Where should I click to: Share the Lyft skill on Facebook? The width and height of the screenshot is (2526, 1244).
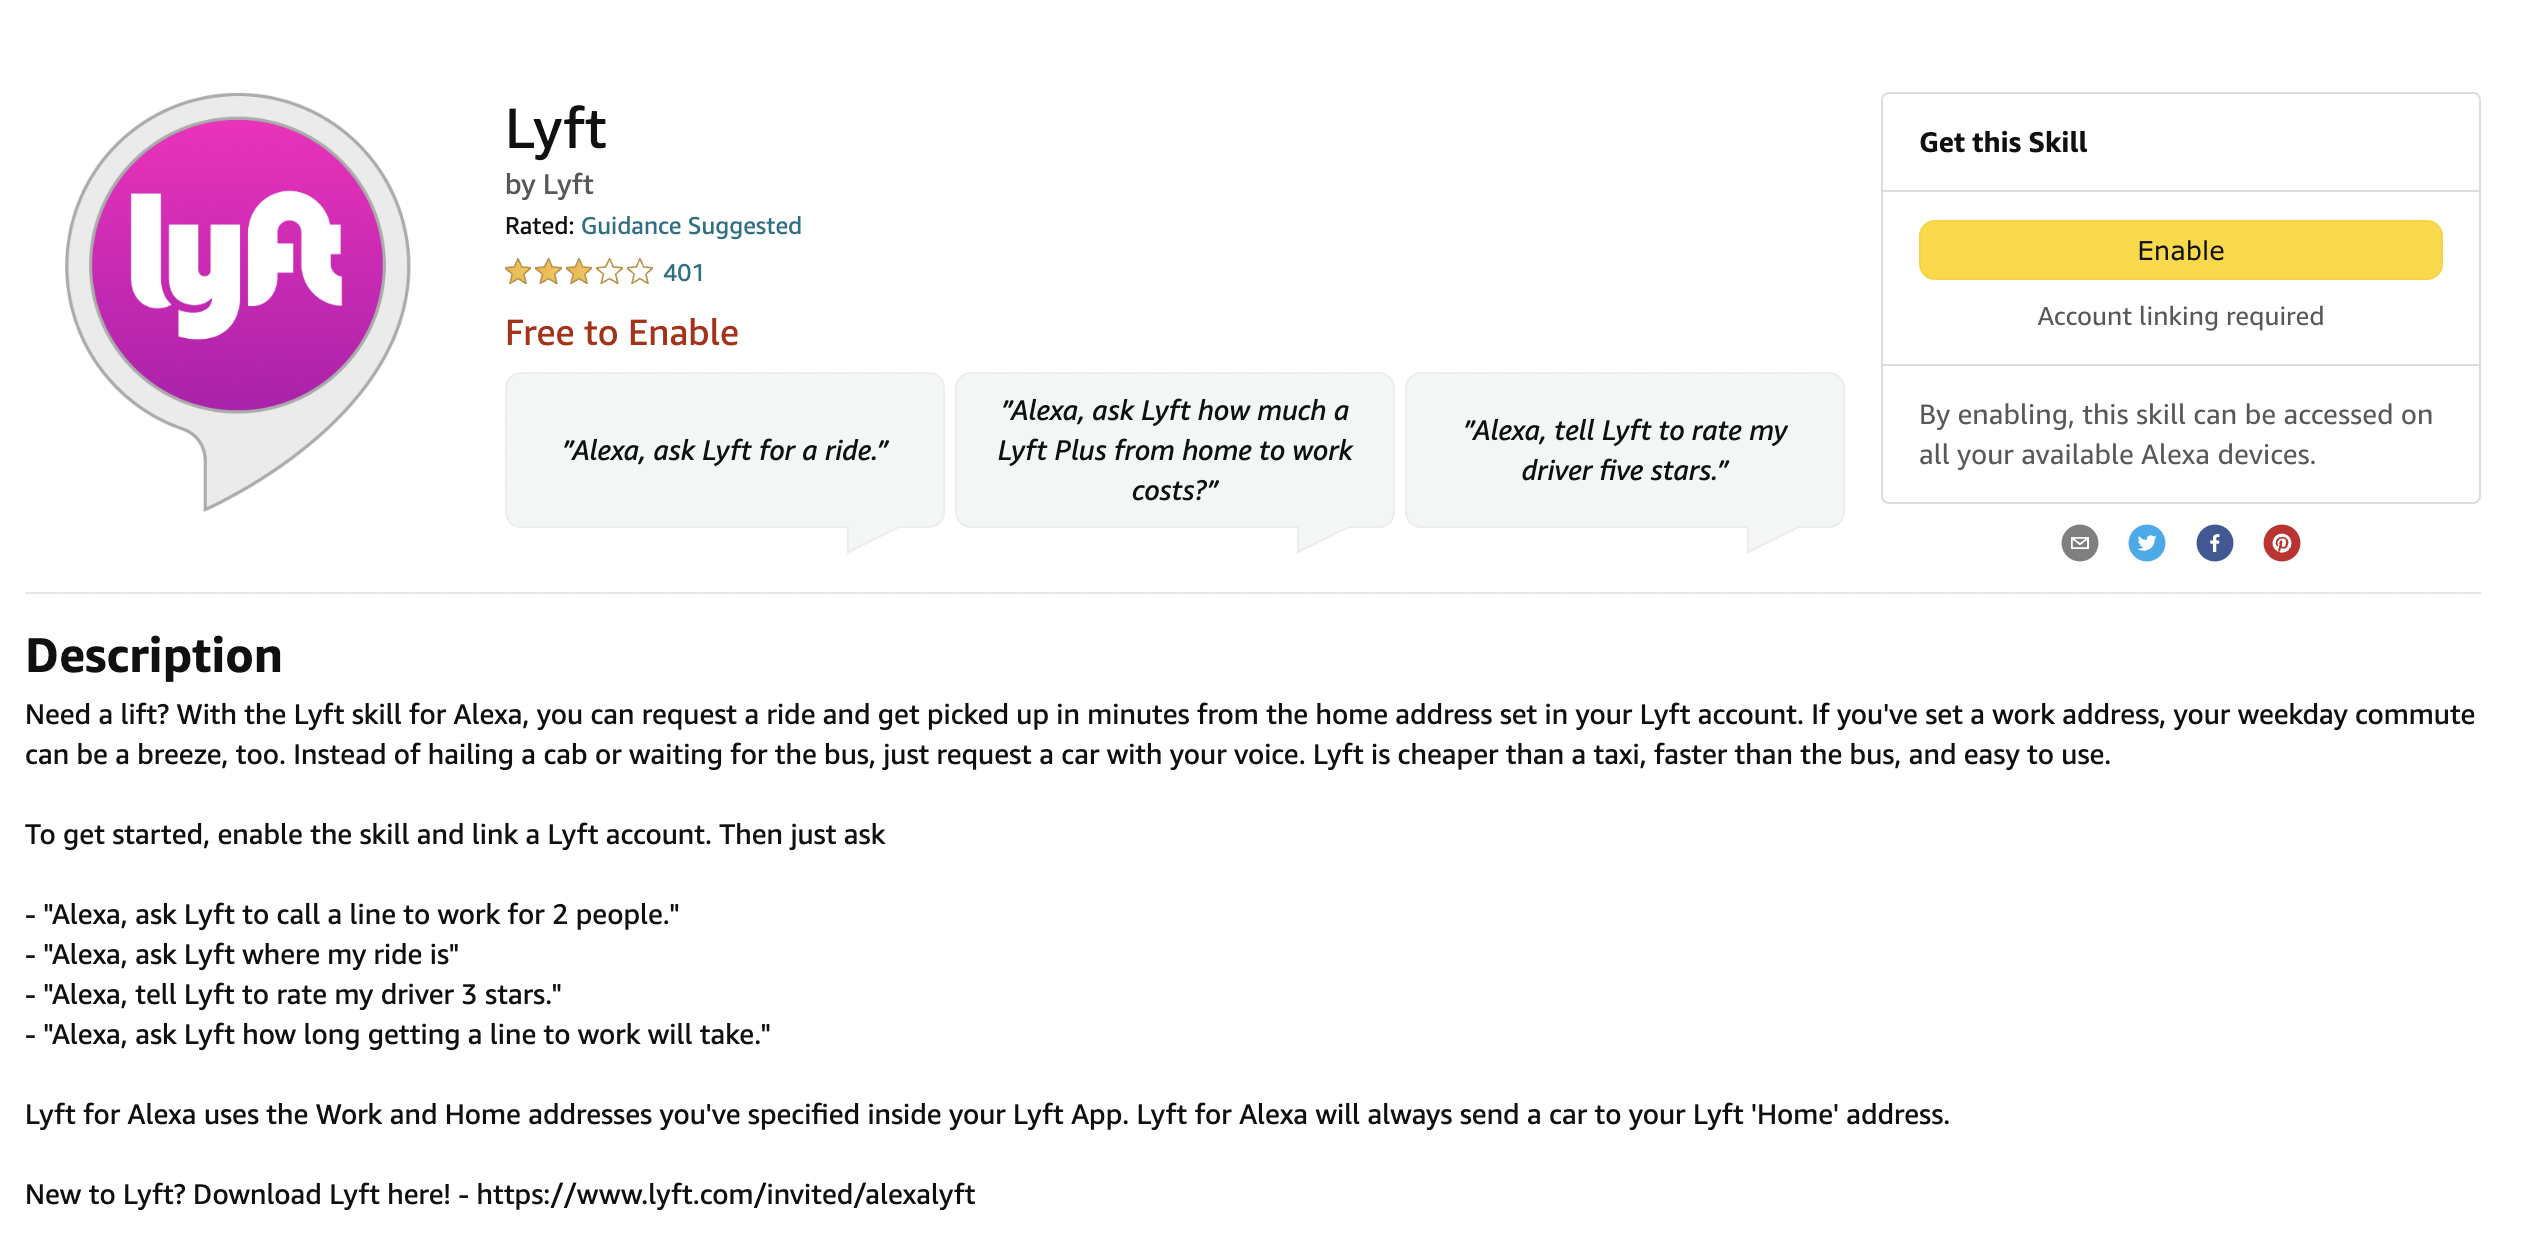pyautogui.click(x=2214, y=543)
